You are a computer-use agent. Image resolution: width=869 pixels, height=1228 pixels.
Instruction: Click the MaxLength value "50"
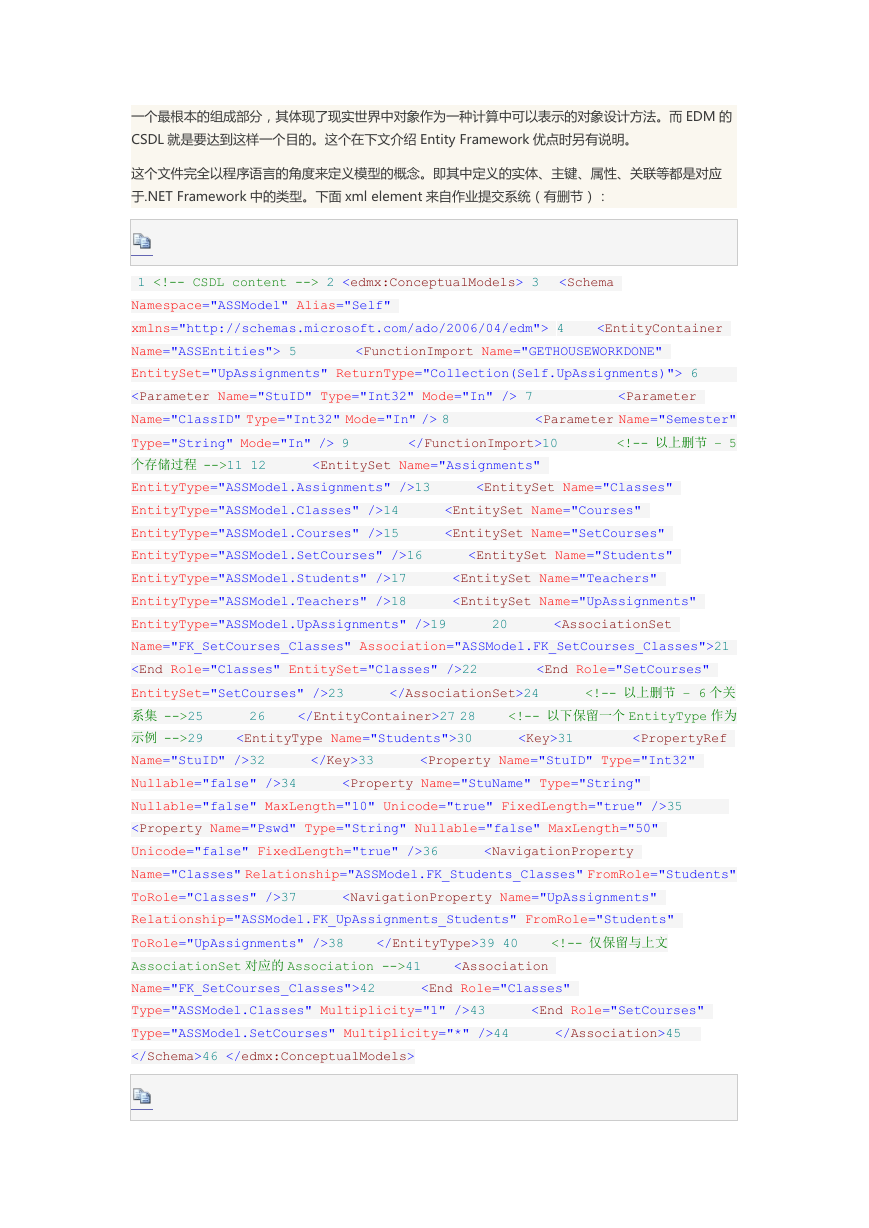click(643, 830)
